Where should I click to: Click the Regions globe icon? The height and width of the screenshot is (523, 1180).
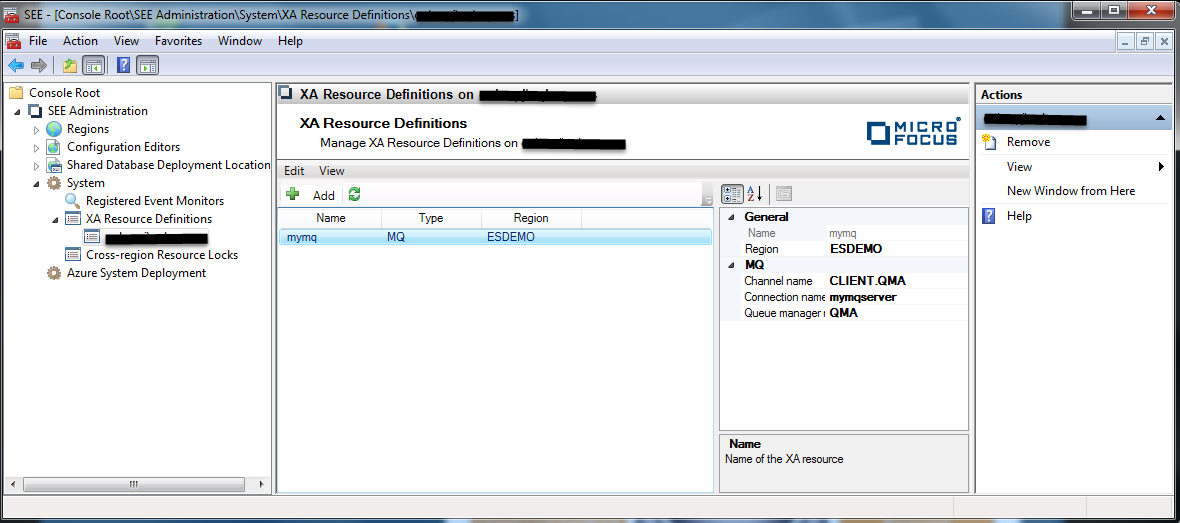pyautogui.click(x=56, y=129)
